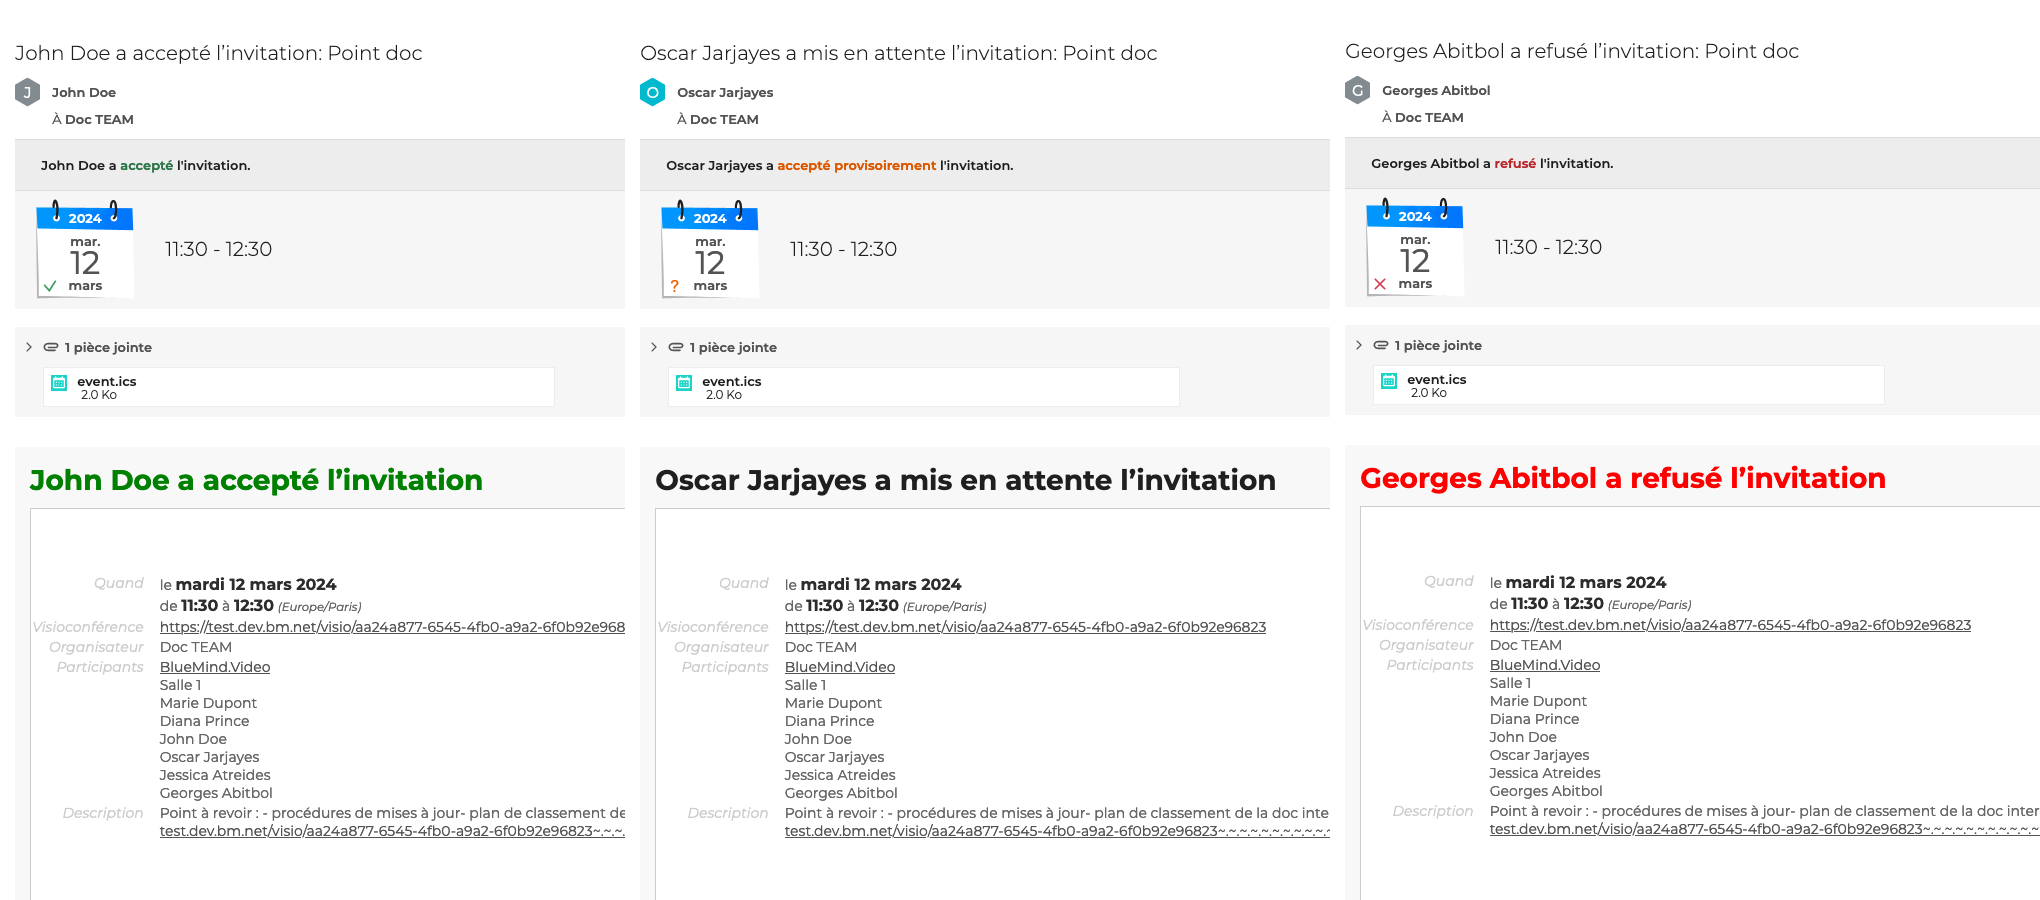Click the declined calendar icon in Georges' email
This screenshot has width=2040, height=900.
coord(1414,250)
